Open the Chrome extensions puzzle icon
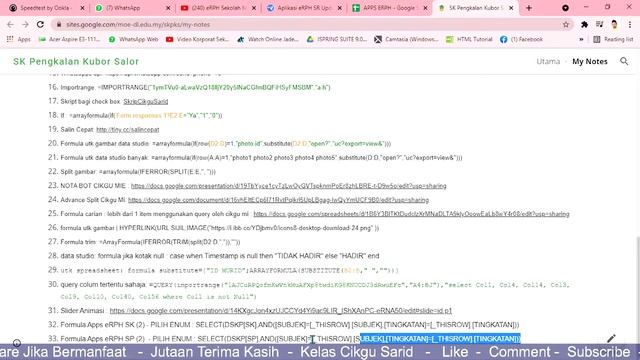Screen dimensions: 640x360 point(584,24)
